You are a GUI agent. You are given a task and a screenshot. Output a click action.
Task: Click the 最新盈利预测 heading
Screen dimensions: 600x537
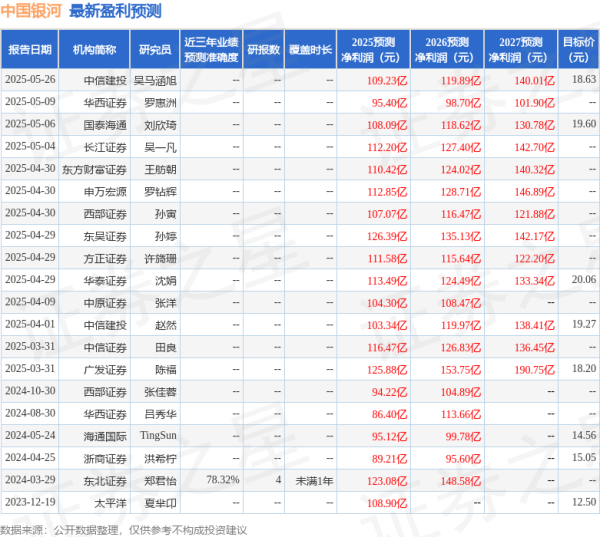[x=116, y=12]
